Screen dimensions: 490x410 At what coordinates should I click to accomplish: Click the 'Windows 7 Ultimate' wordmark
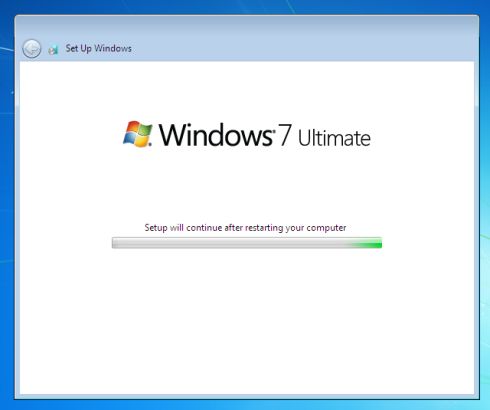click(x=265, y=135)
